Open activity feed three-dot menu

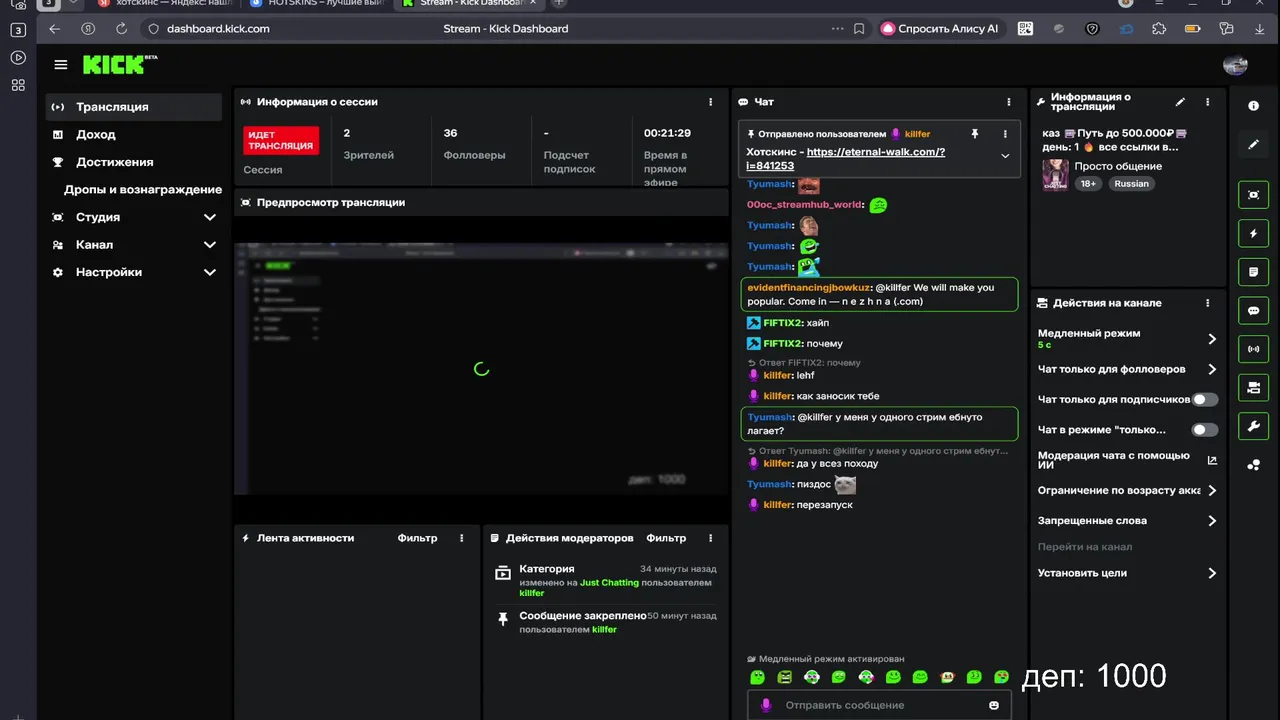(x=462, y=538)
